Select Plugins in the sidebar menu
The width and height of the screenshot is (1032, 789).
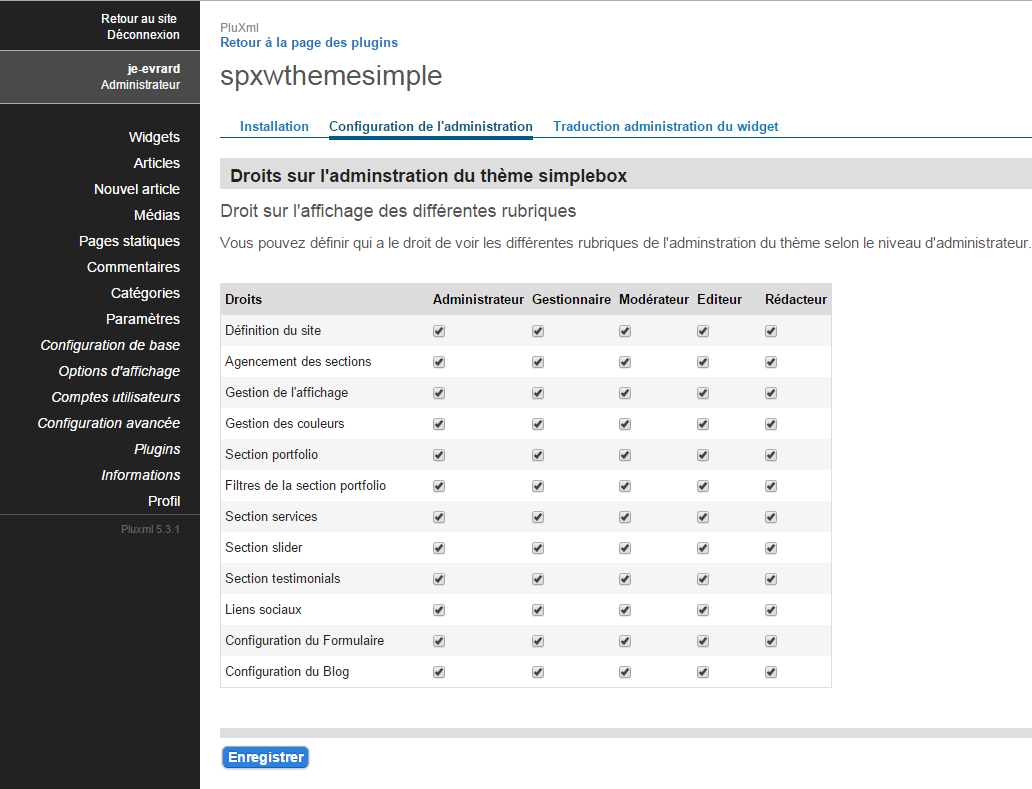[x=157, y=449]
